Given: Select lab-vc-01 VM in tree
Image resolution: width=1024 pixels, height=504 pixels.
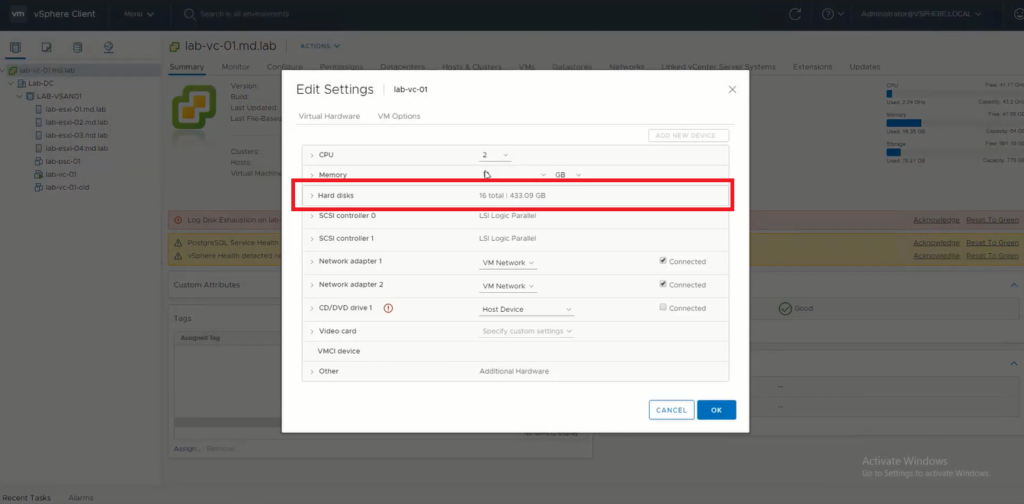Looking at the screenshot, I should pyautogui.click(x=60, y=174).
